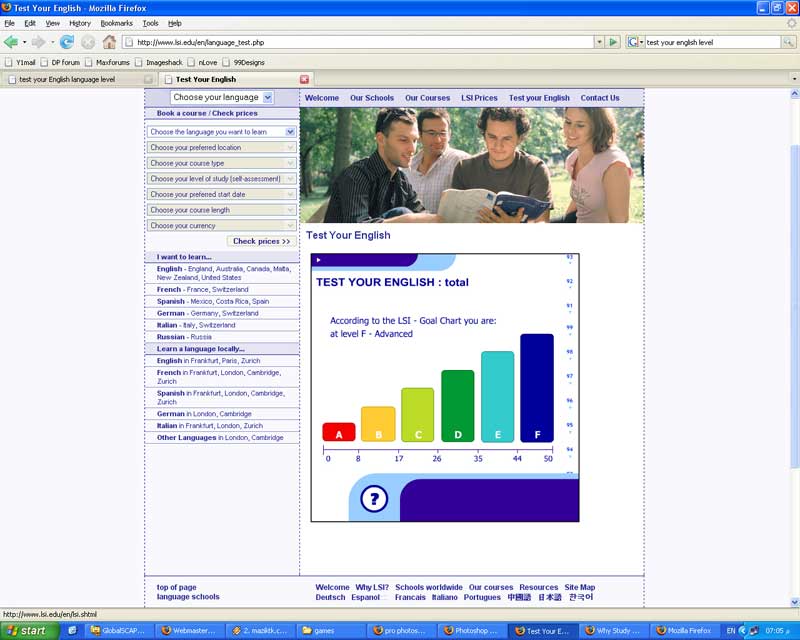Click the Our Schools navigation link
800x640 pixels.
372,98
